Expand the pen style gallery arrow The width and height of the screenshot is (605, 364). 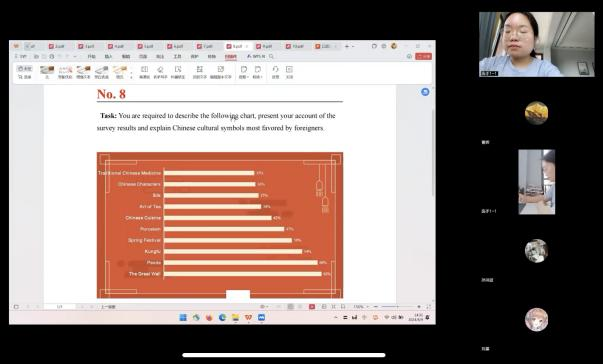(x=131, y=75)
